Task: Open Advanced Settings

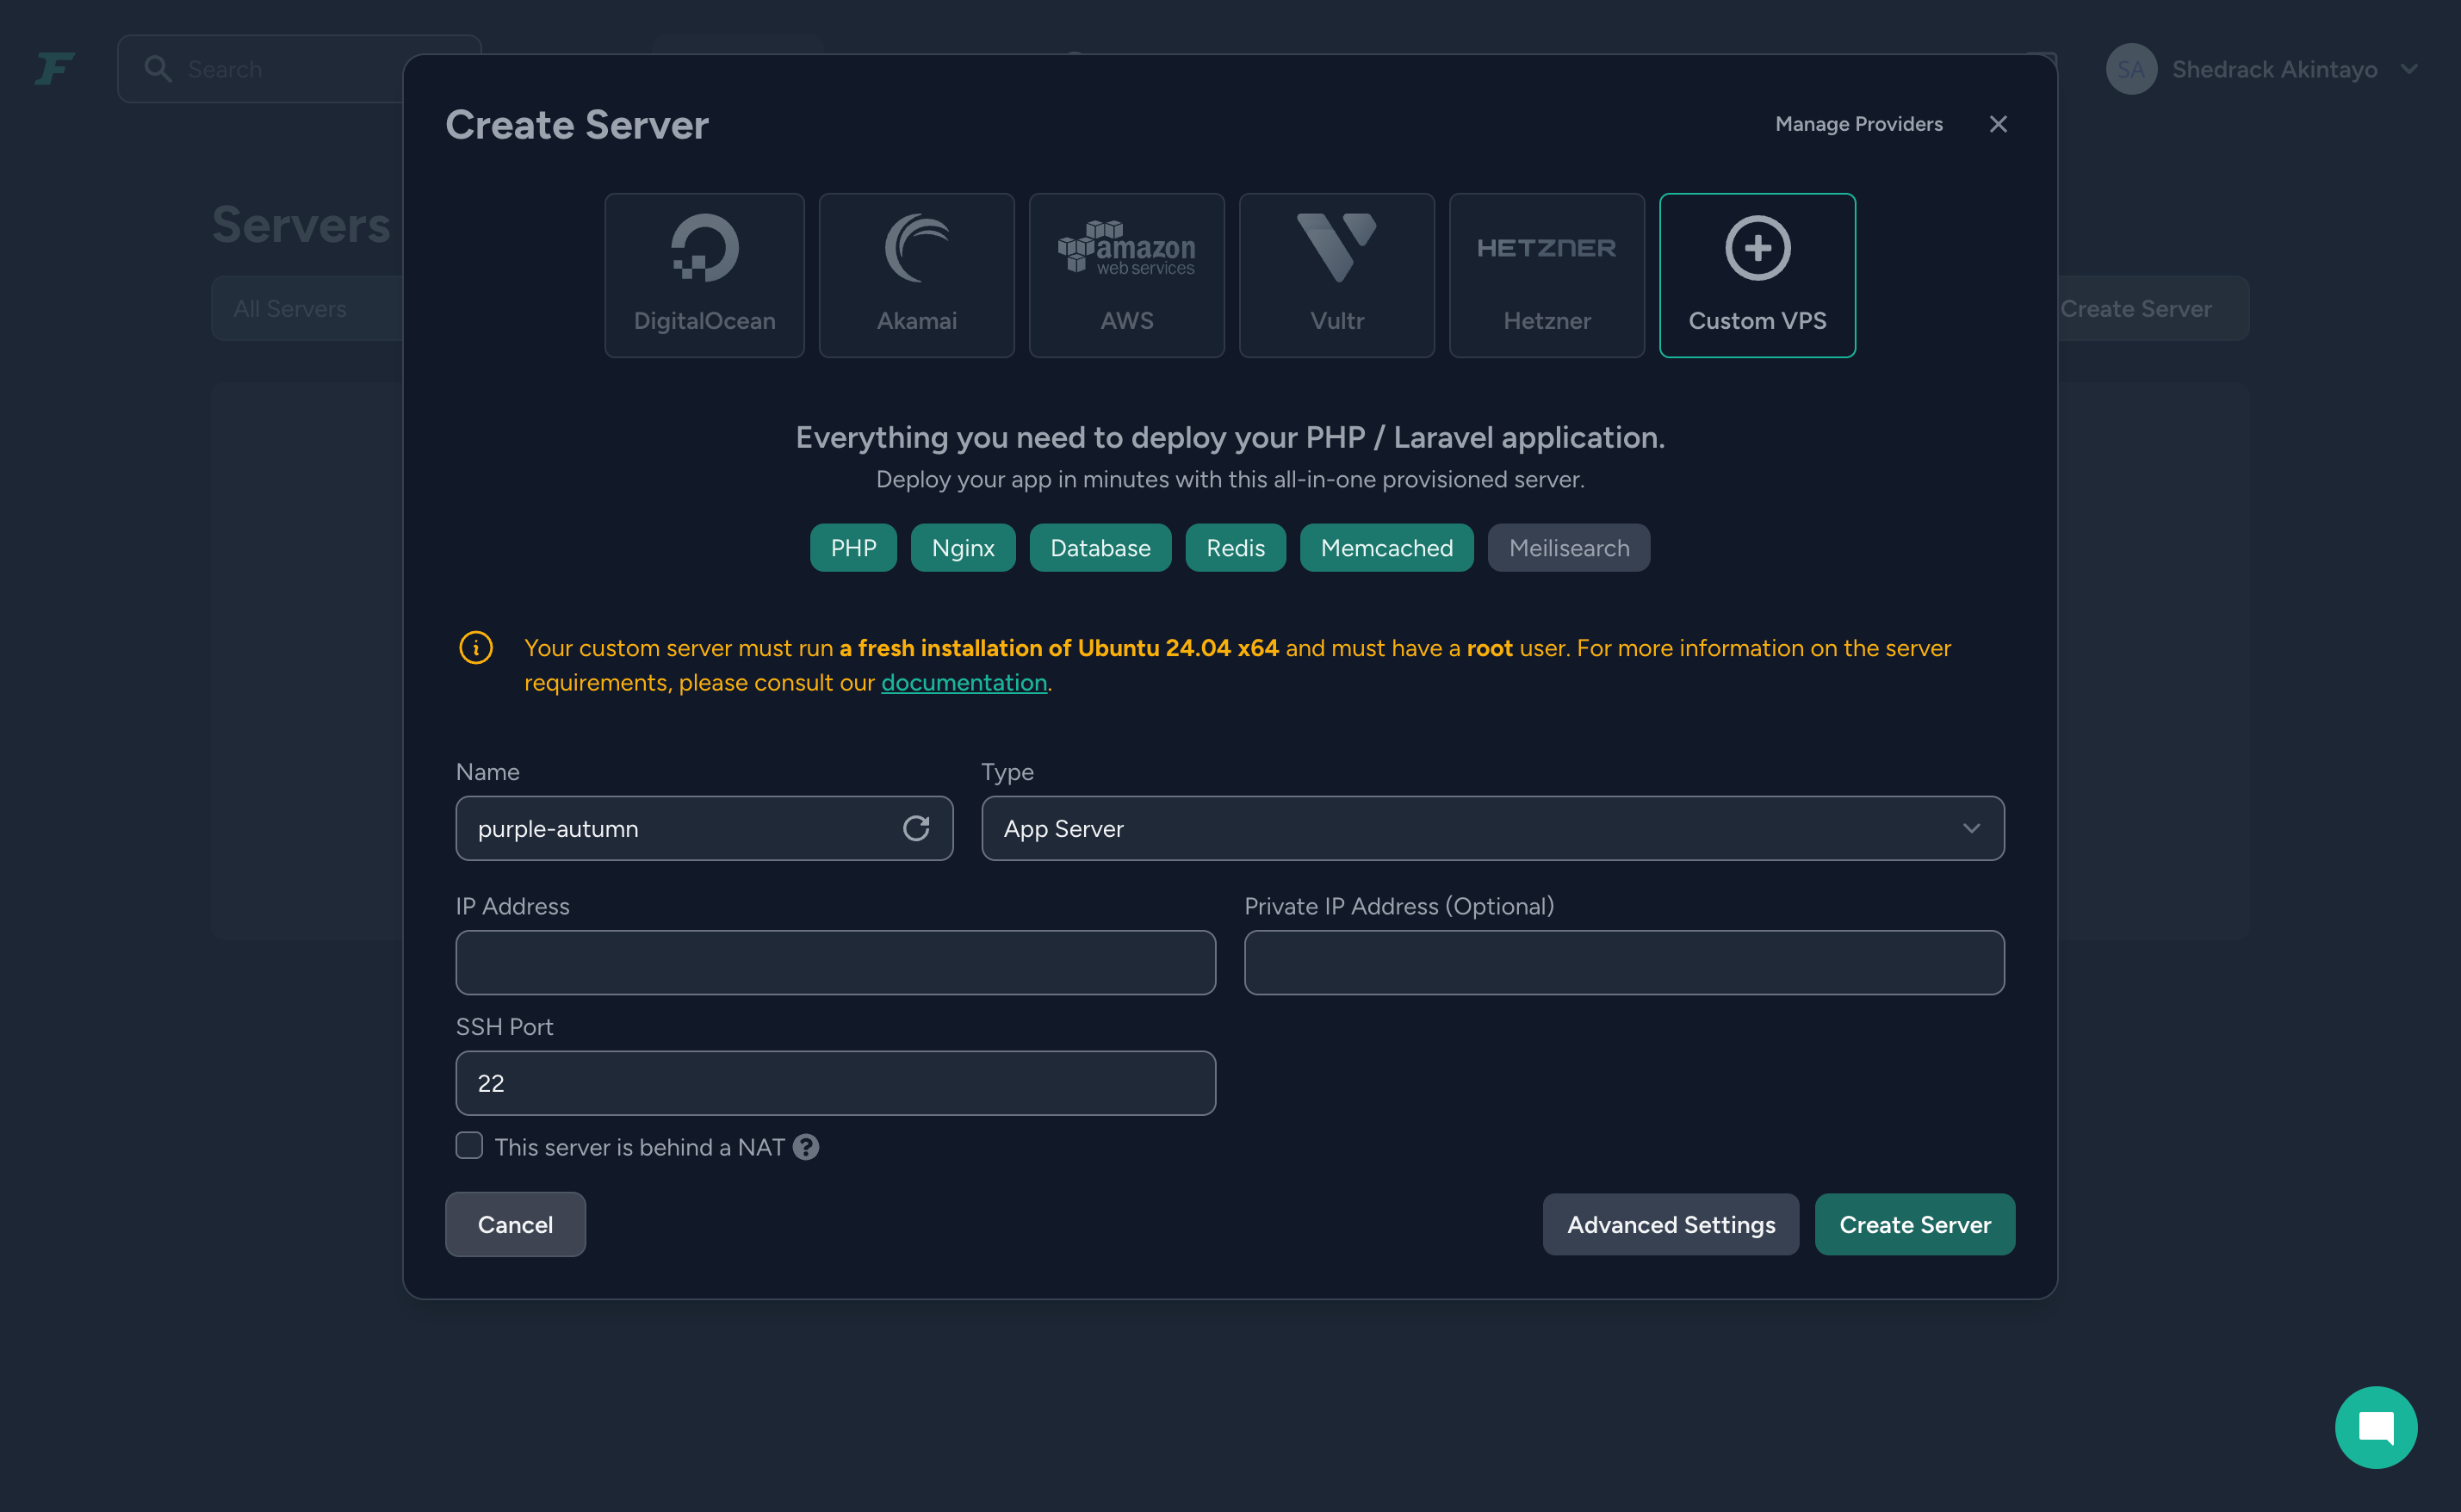Action: (1670, 1224)
